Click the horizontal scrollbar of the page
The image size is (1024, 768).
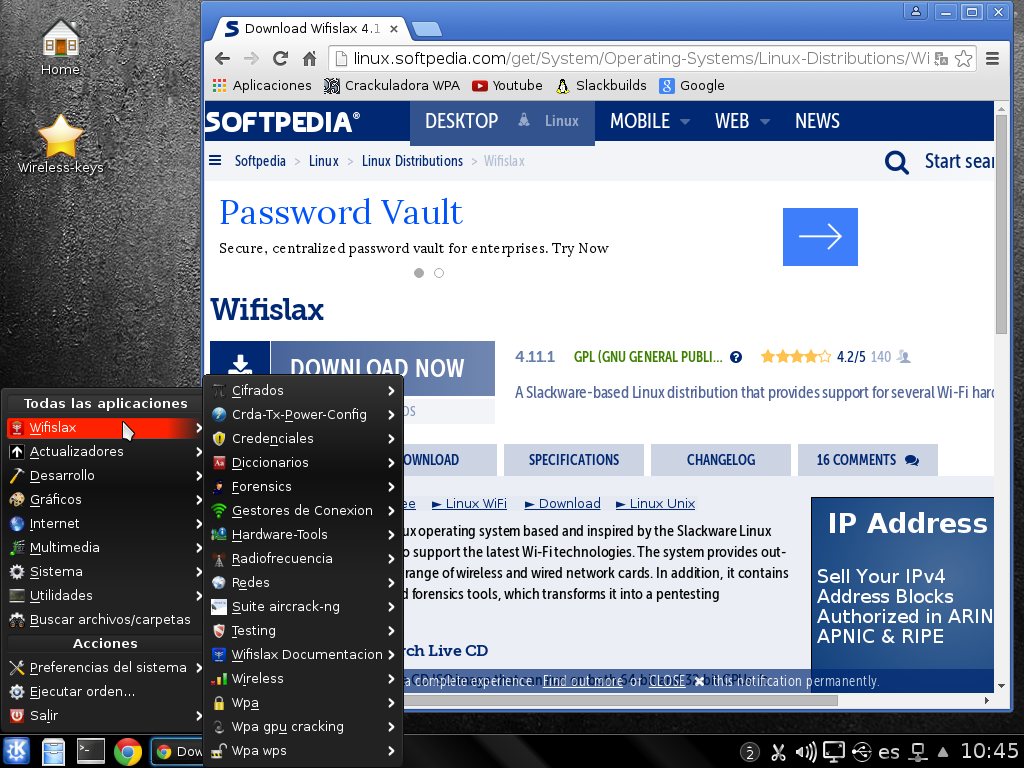pyautogui.click(x=620, y=700)
